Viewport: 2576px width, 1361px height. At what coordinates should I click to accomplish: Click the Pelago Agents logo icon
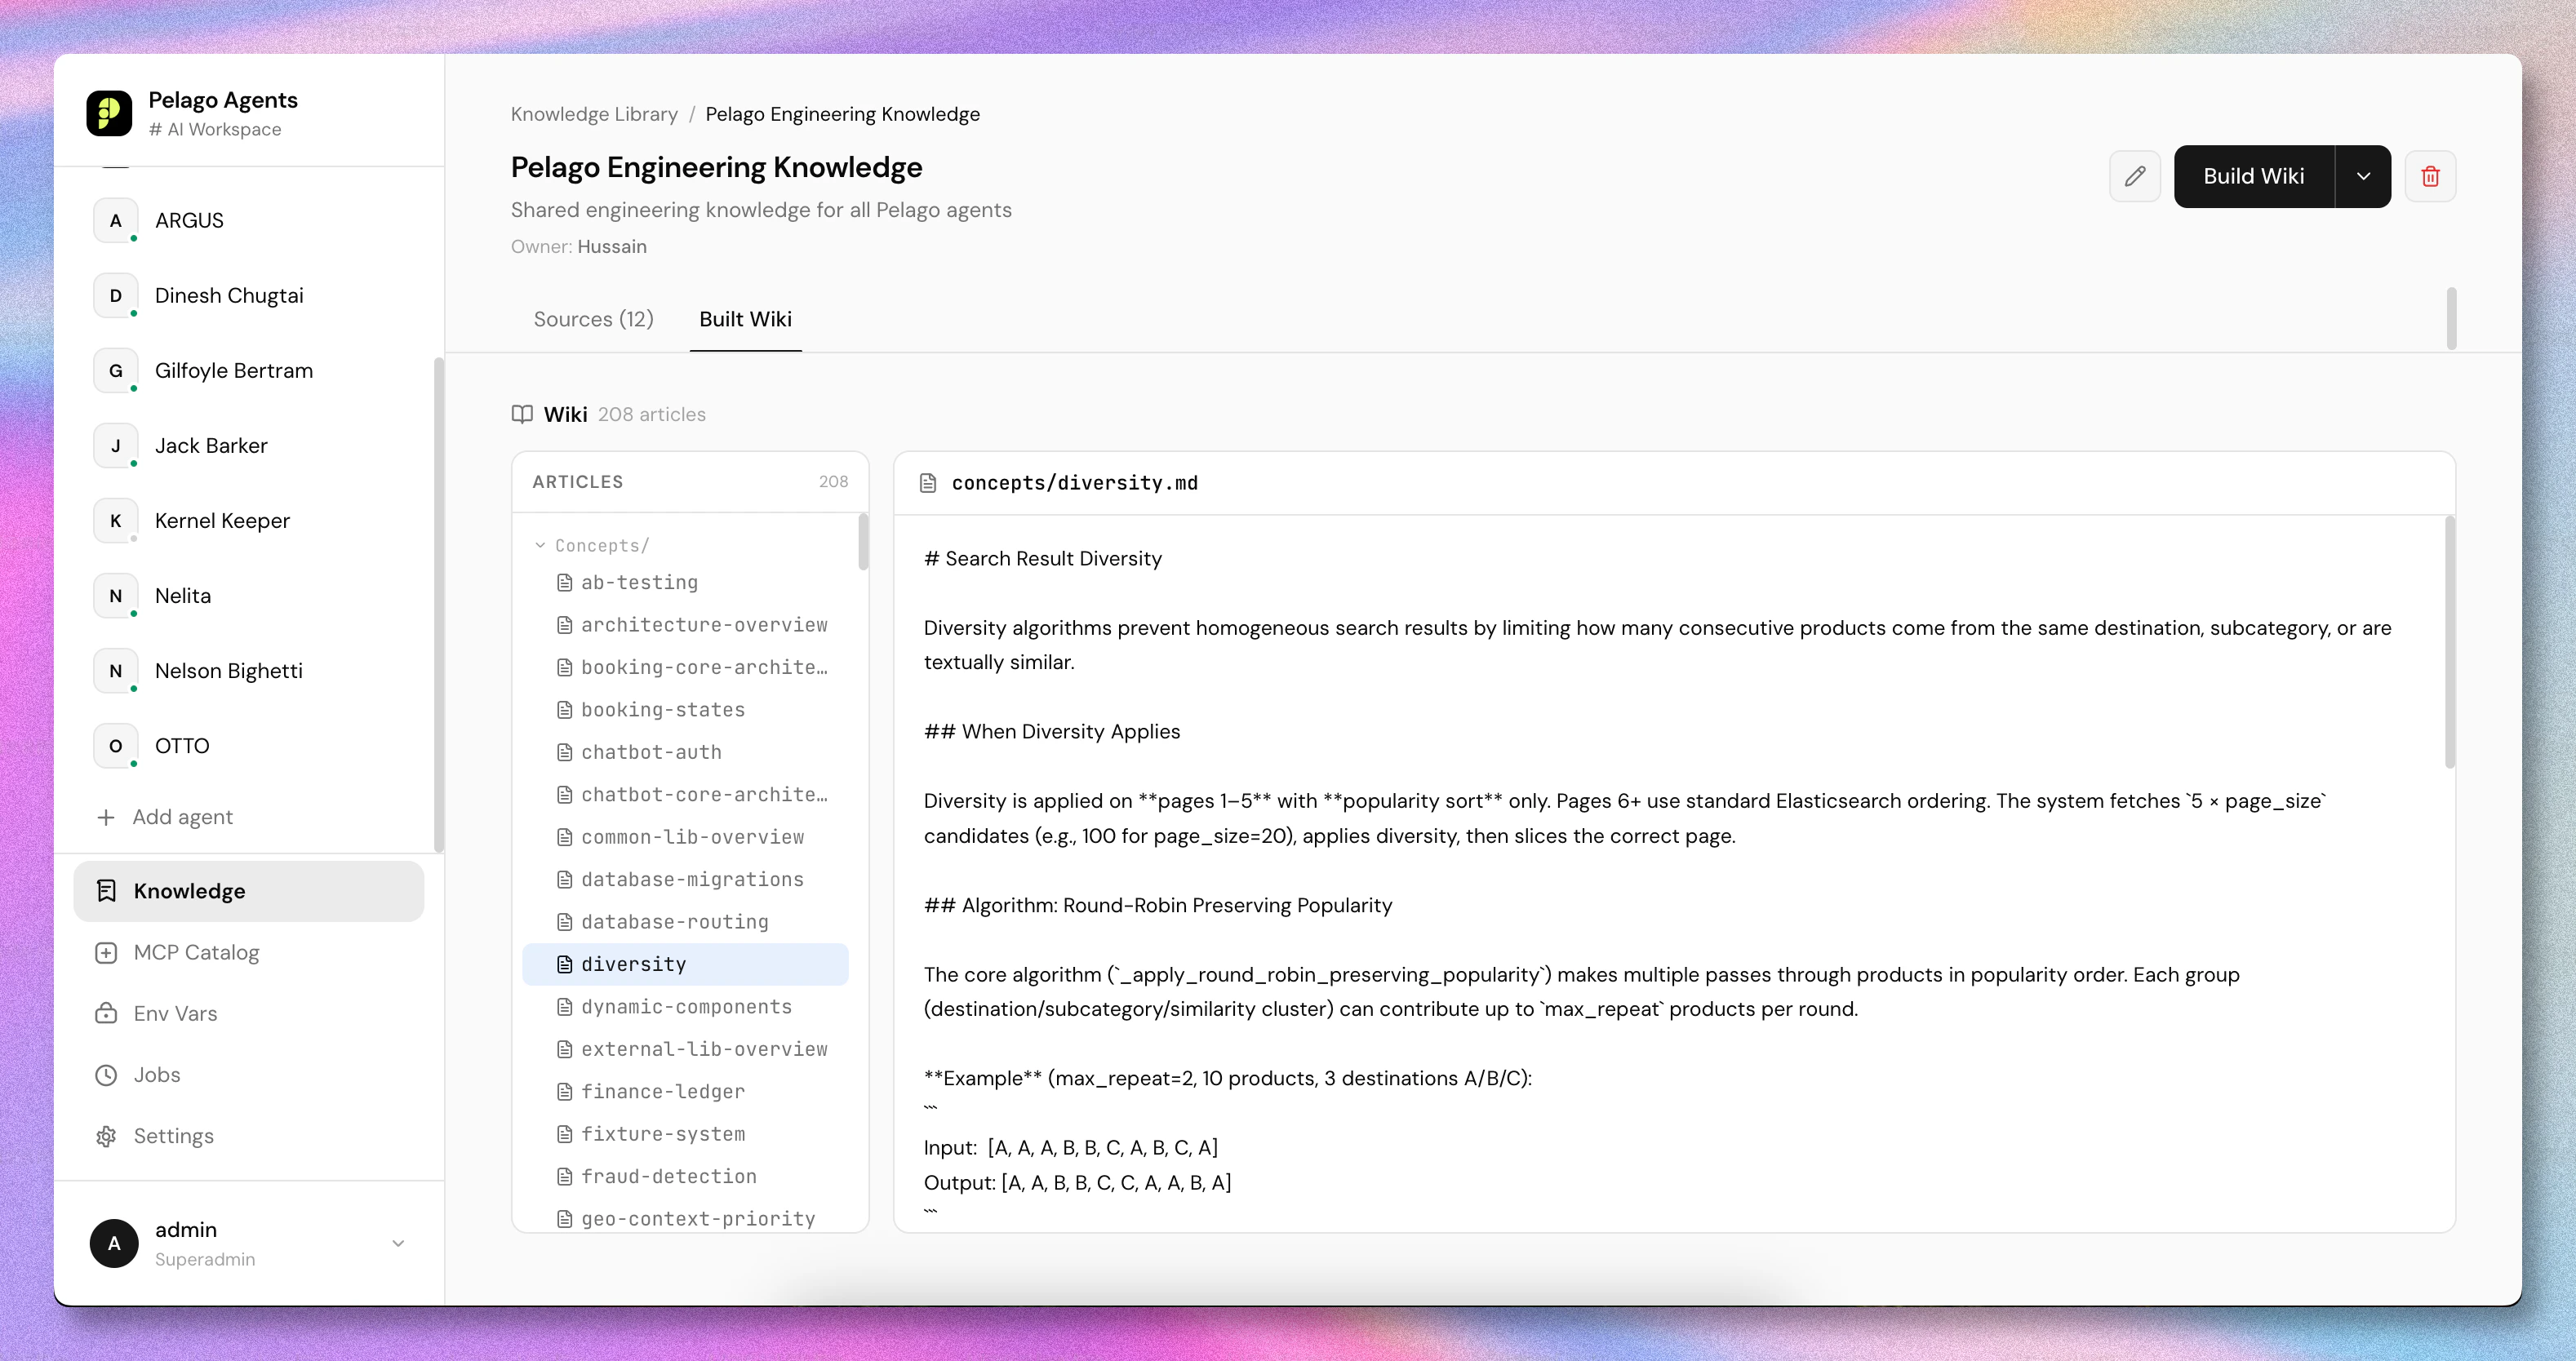tap(109, 113)
